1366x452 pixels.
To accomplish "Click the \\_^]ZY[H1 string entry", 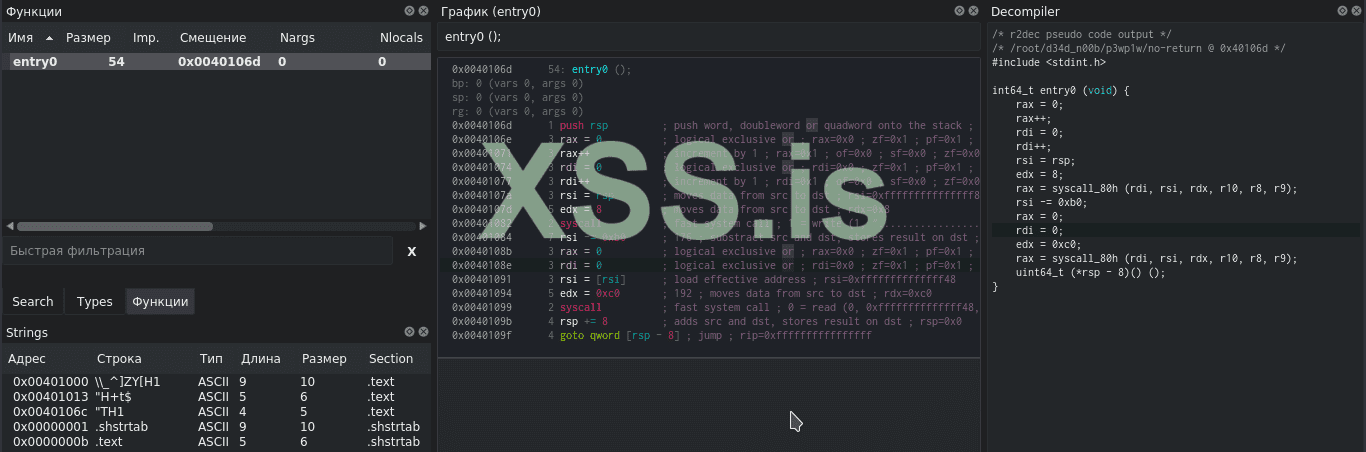I will coord(127,382).
